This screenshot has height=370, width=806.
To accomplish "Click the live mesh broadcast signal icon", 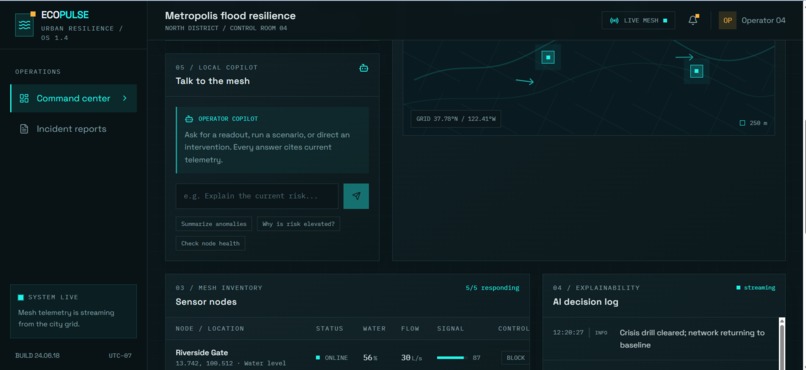I will pyautogui.click(x=614, y=21).
